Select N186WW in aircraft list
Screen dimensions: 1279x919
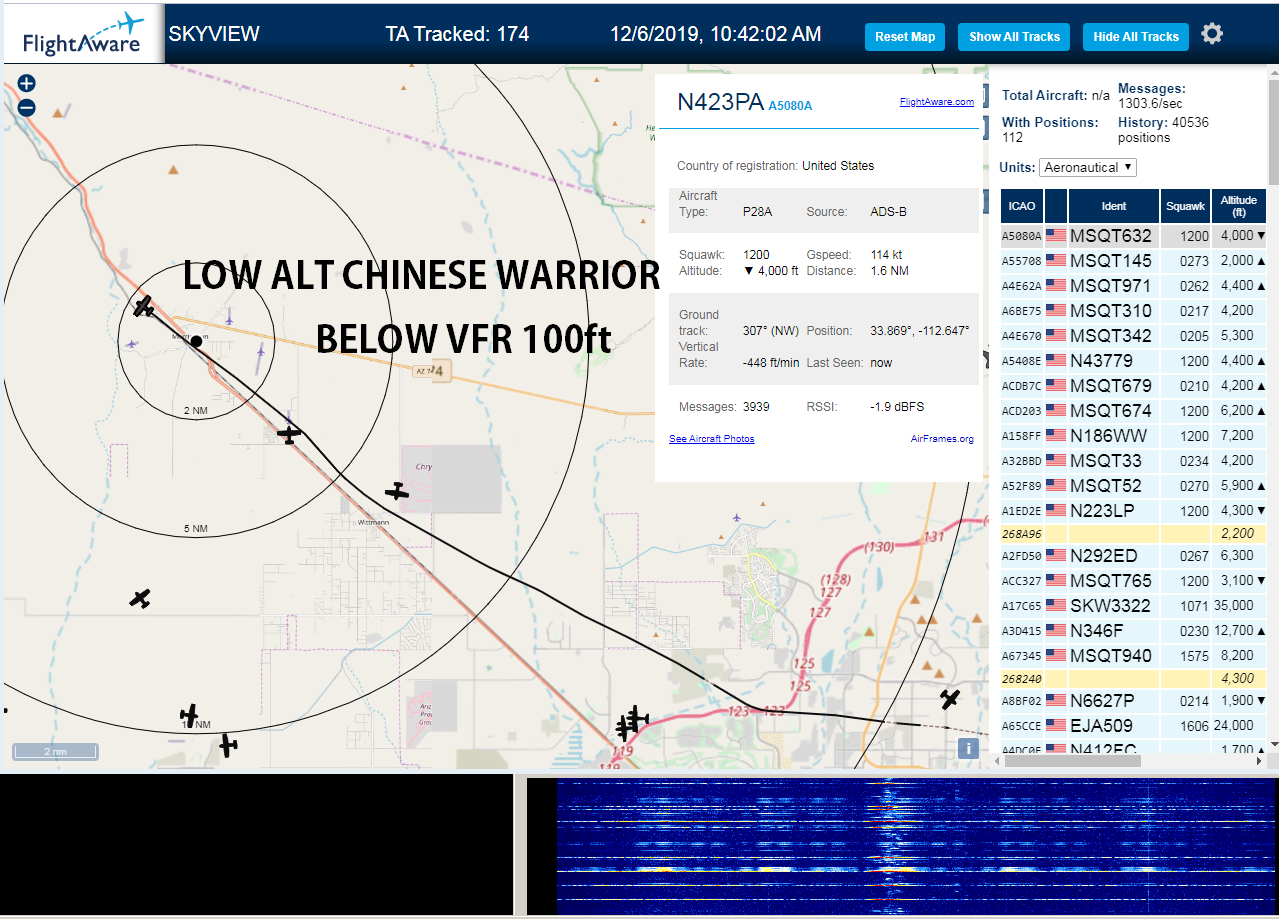coord(1134,436)
